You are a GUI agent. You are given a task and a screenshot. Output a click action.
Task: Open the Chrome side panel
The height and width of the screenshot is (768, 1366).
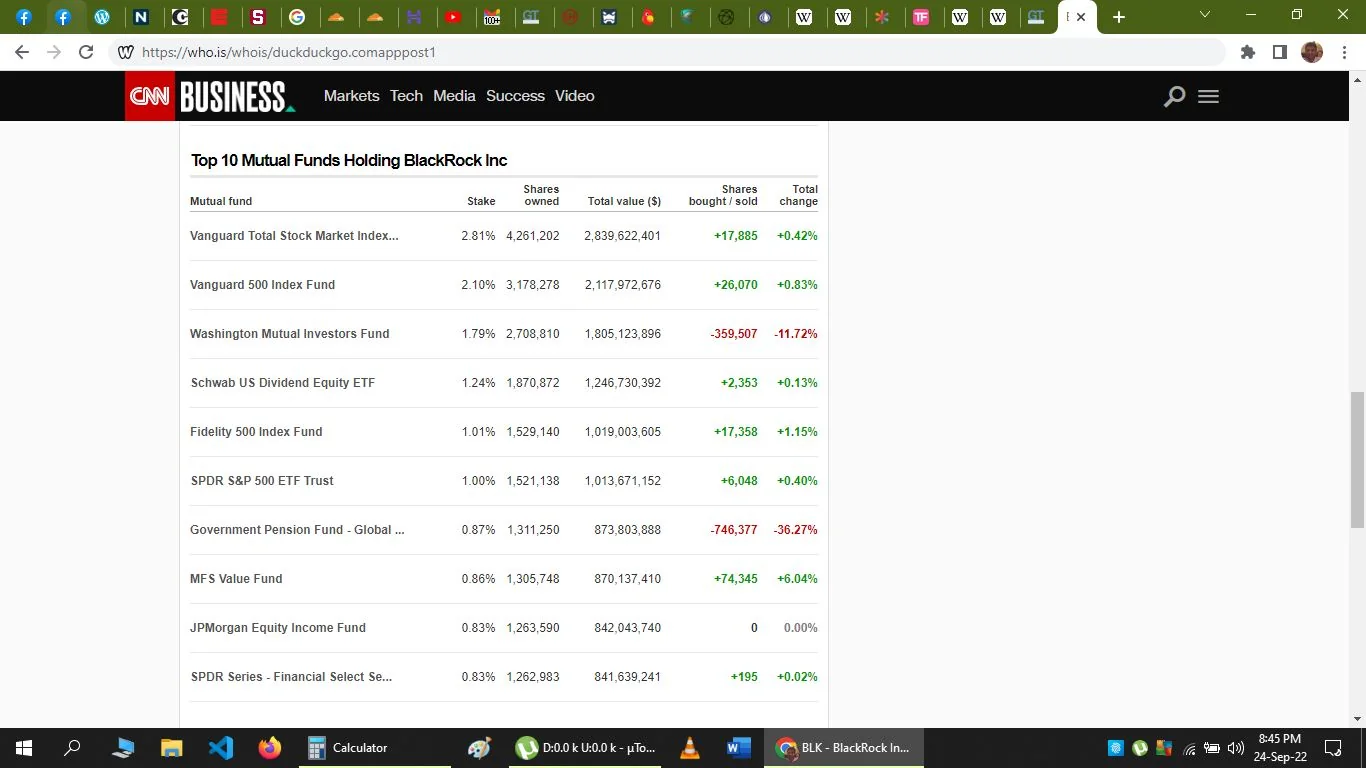[1279, 52]
